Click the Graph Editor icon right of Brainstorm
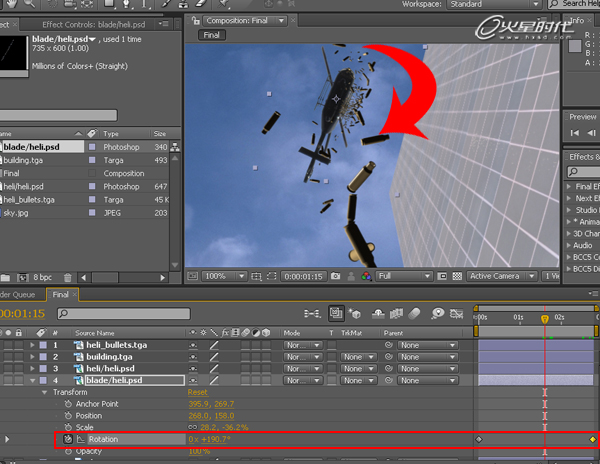 coord(456,314)
